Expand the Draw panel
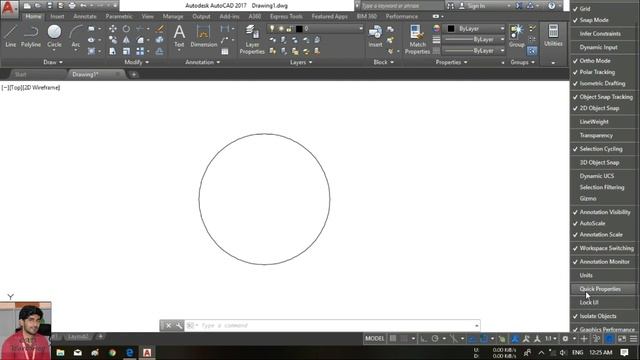This screenshot has width=640, height=360. click(x=53, y=62)
